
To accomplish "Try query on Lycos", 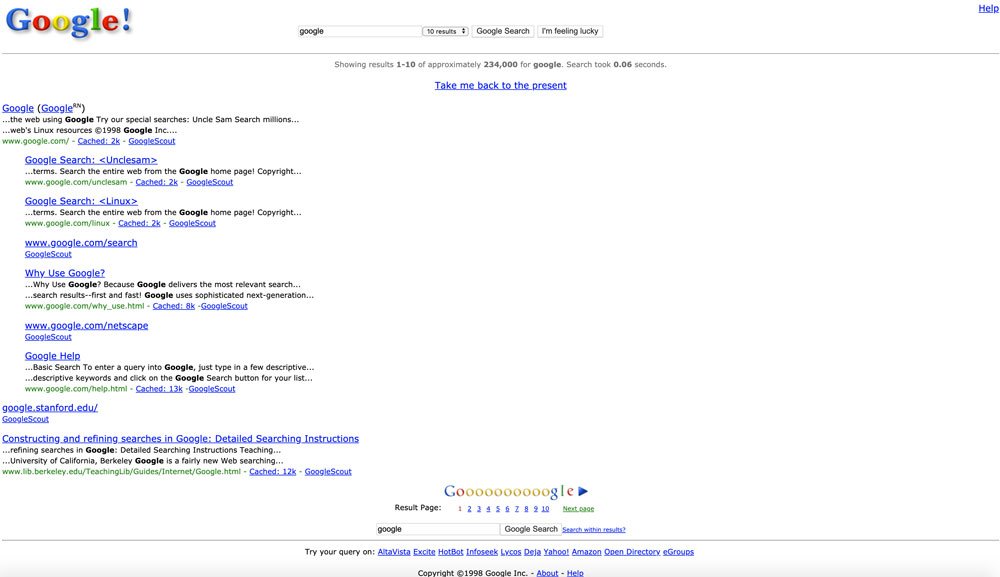I will pyautogui.click(x=511, y=552).
